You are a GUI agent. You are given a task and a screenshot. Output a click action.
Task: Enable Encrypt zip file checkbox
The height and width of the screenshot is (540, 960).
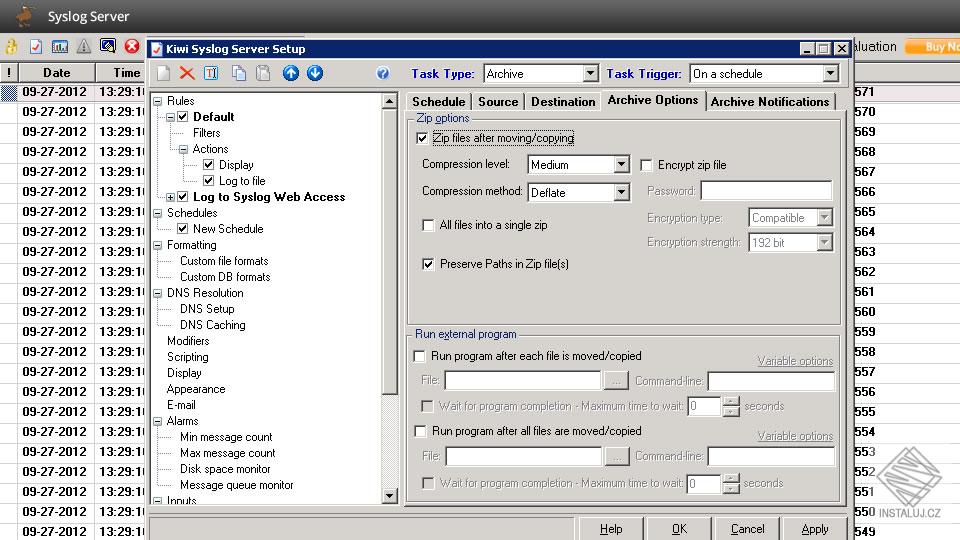[x=646, y=165]
